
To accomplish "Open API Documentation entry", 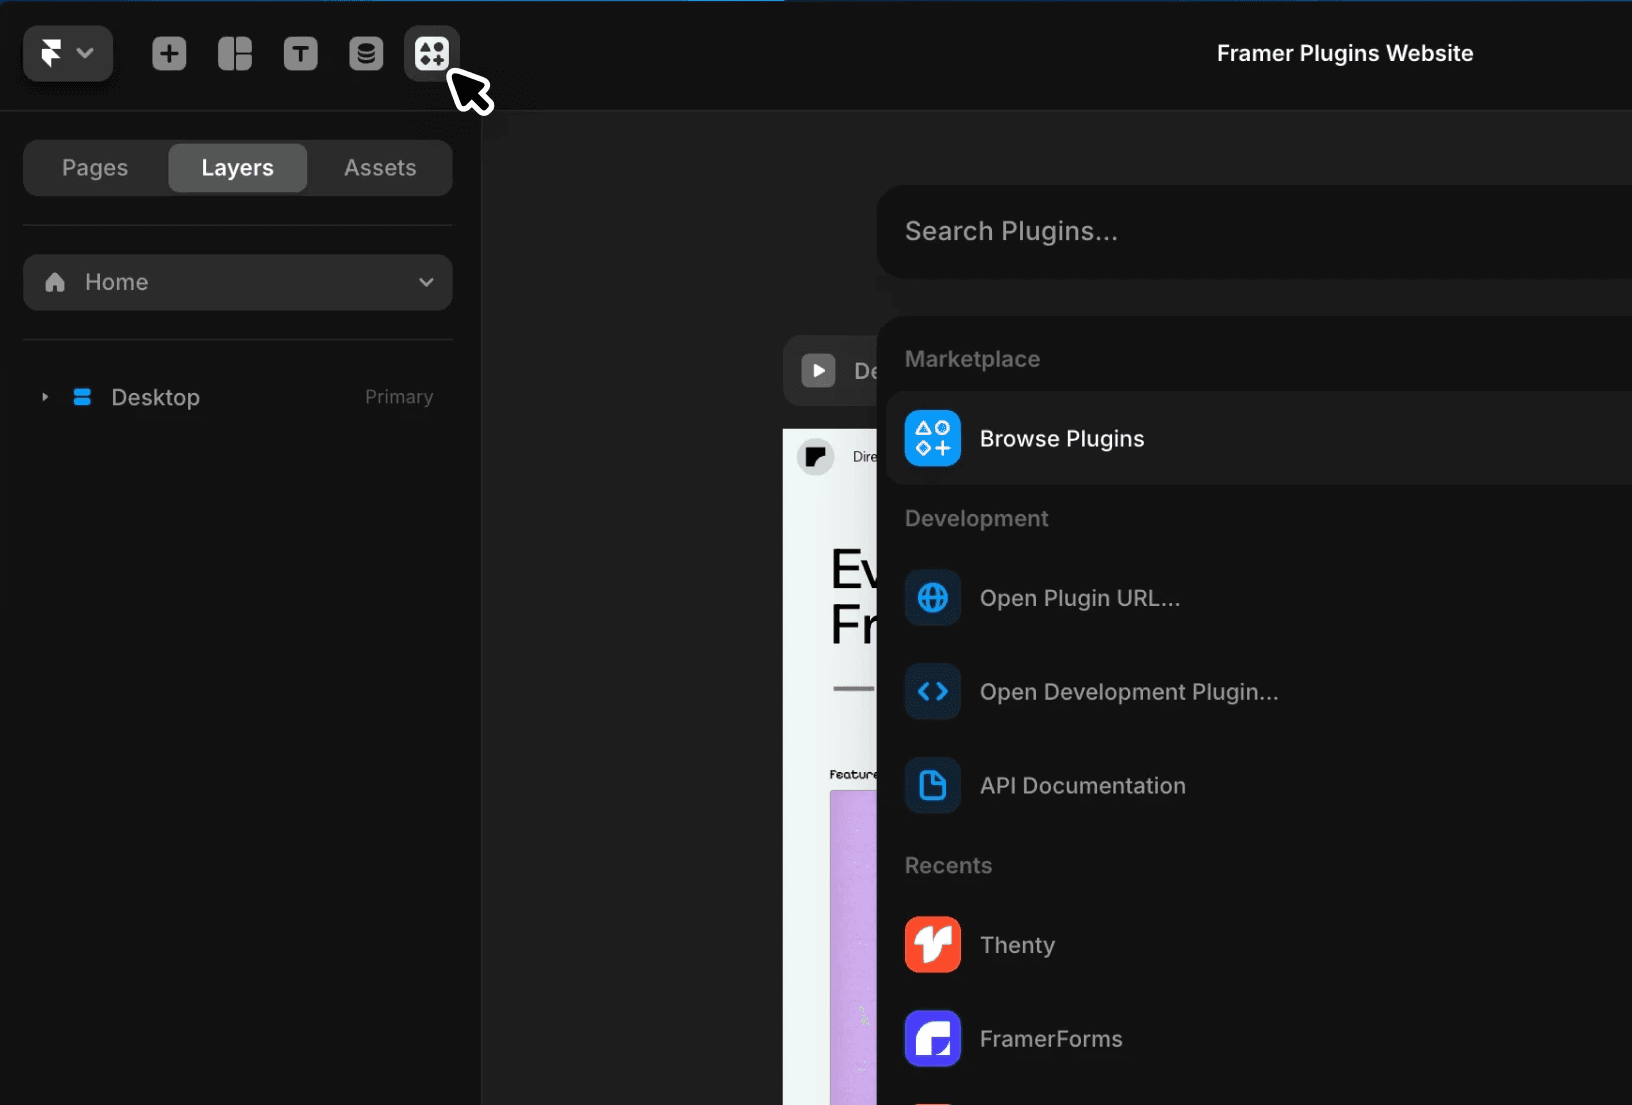I will pos(1259,786).
